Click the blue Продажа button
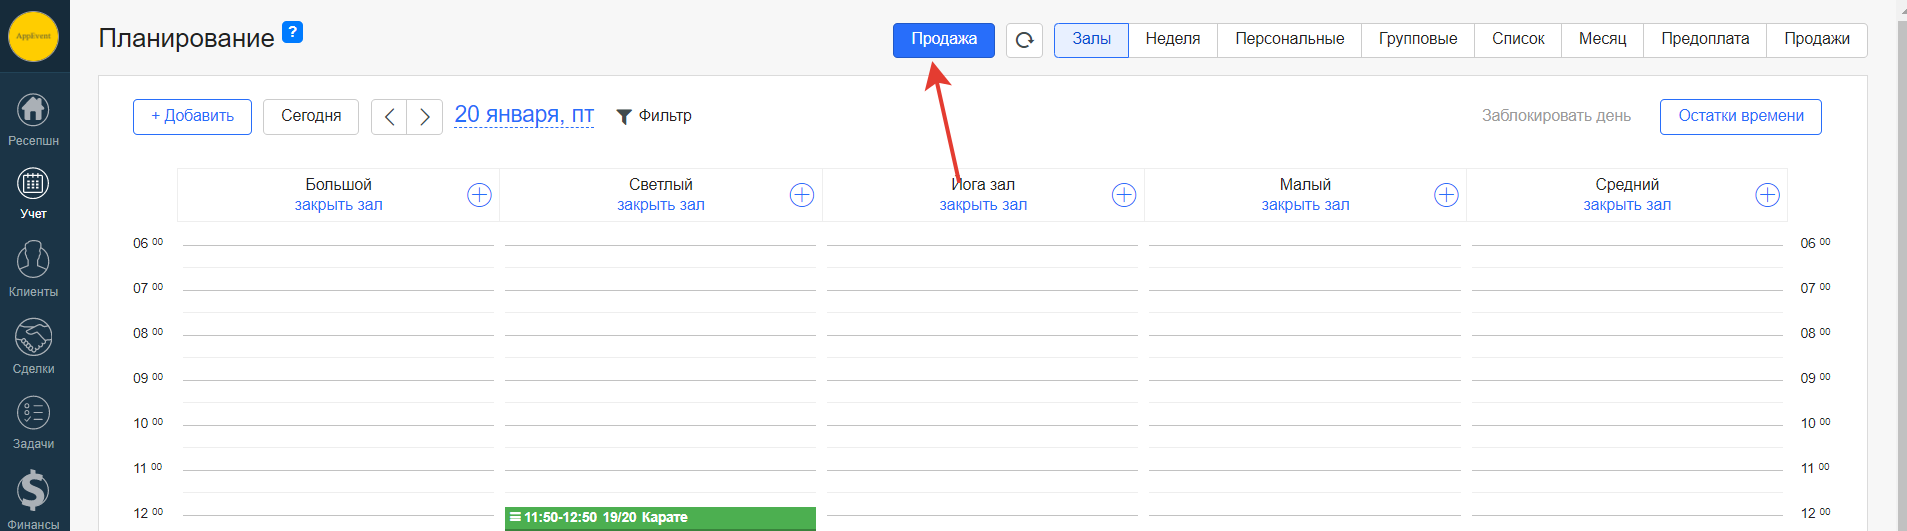This screenshot has width=1907, height=531. tap(943, 40)
